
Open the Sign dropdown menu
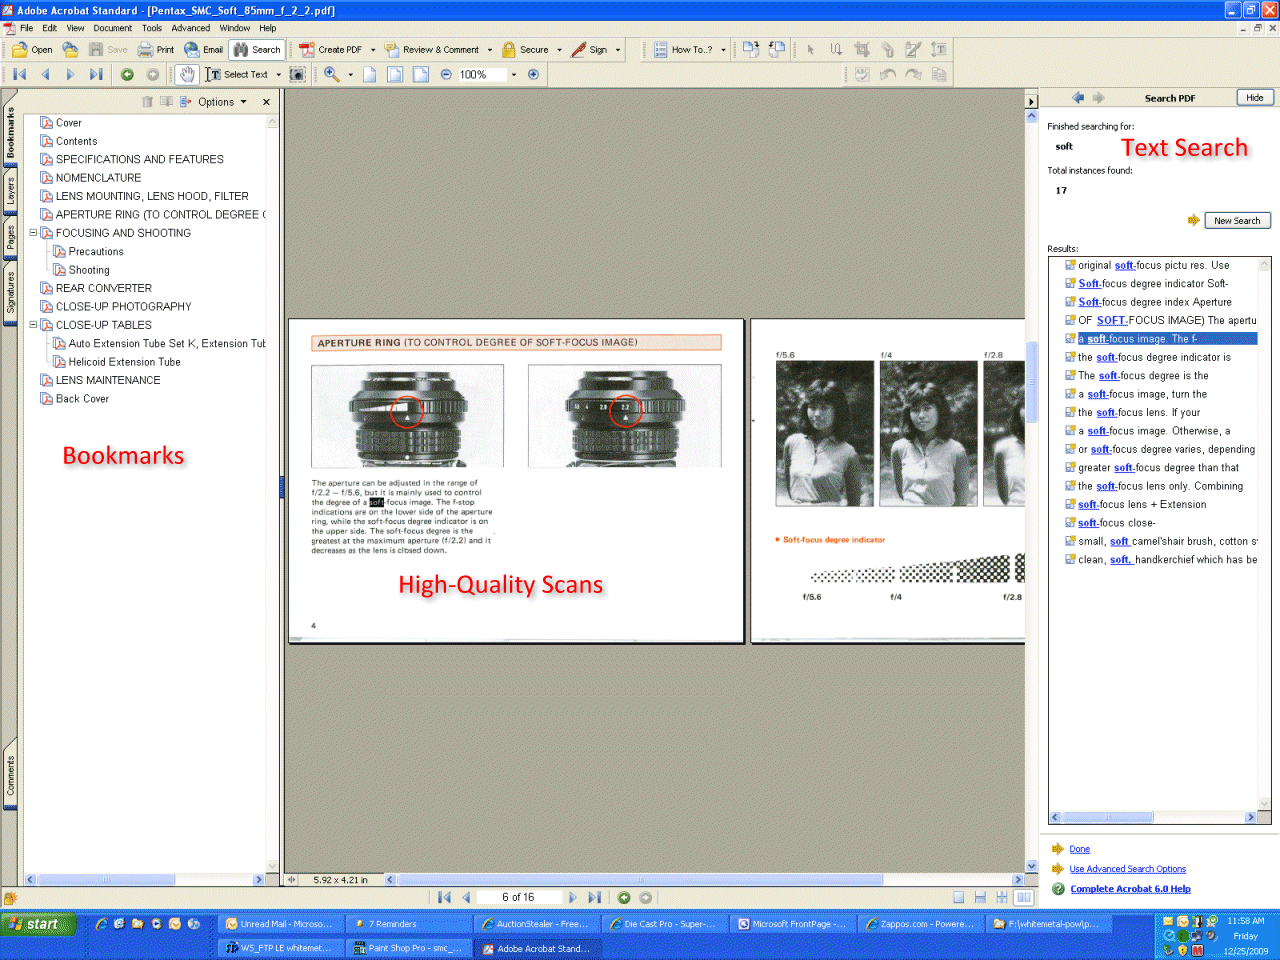(x=618, y=49)
